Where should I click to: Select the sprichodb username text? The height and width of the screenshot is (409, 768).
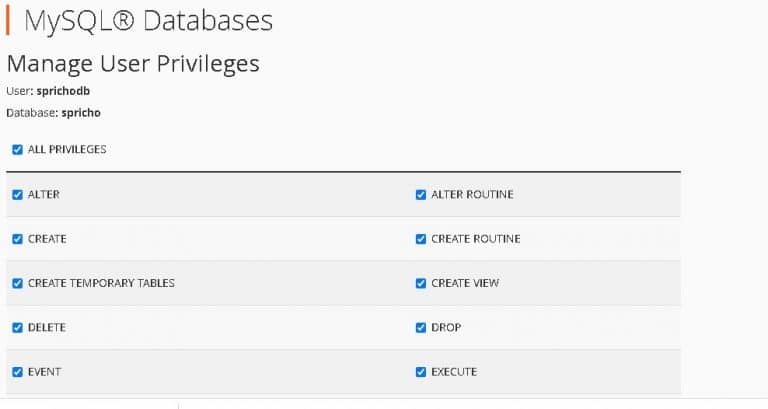click(62, 90)
